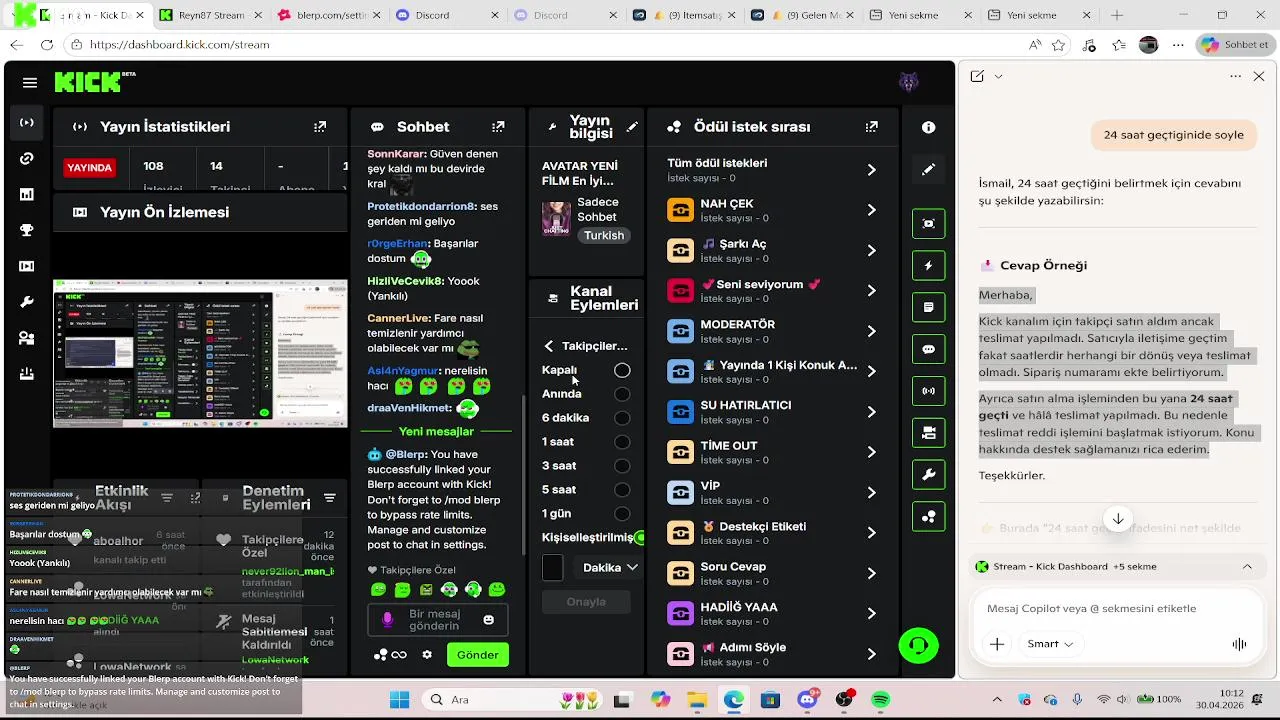The height and width of the screenshot is (720, 1280).
Task: Open the link icon in left sidebar
Action: tap(27, 159)
